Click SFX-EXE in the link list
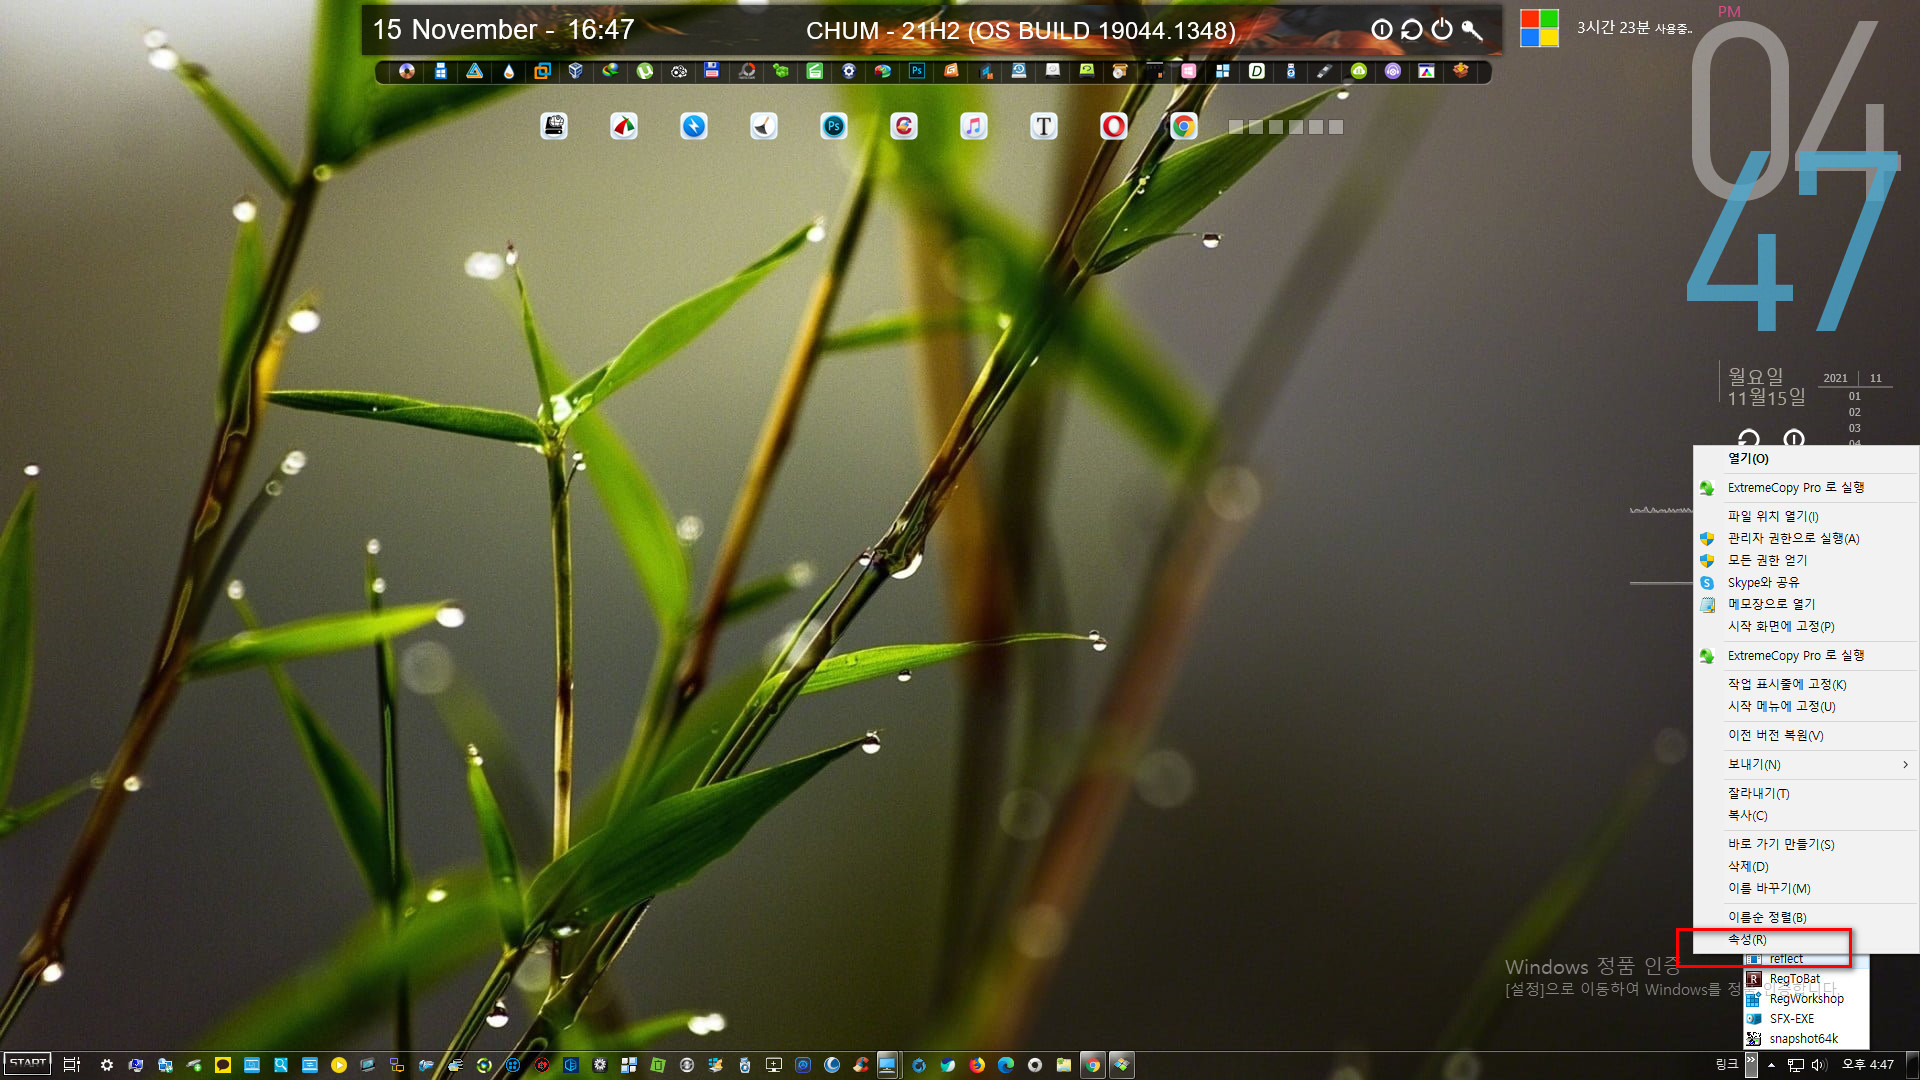The image size is (1920, 1080). 1806,1019
